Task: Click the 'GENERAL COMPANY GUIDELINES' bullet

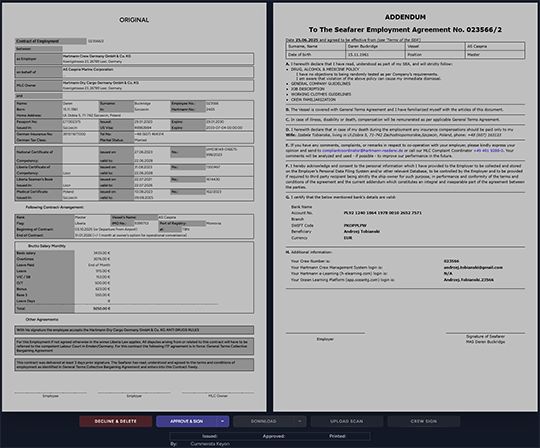Action: click(x=320, y=84)
